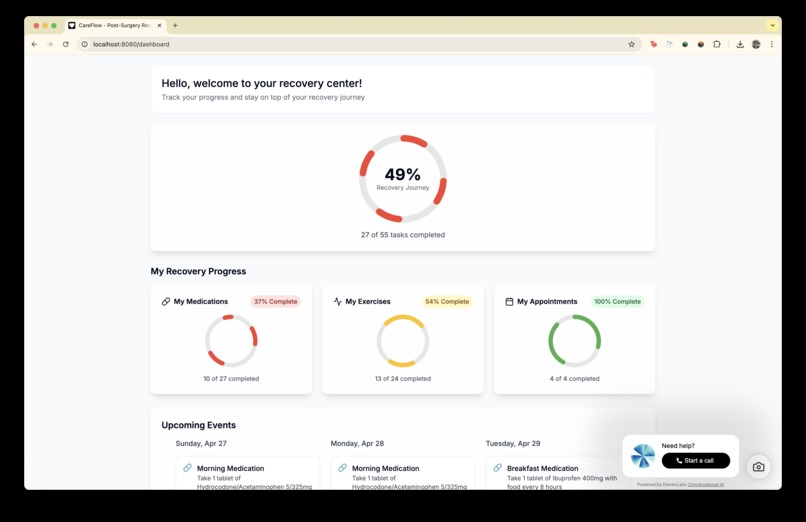Image resolution: width=806 pixels, height=522 pixels.
Task: View site information icon in address bar
Action: click(85, 44)
